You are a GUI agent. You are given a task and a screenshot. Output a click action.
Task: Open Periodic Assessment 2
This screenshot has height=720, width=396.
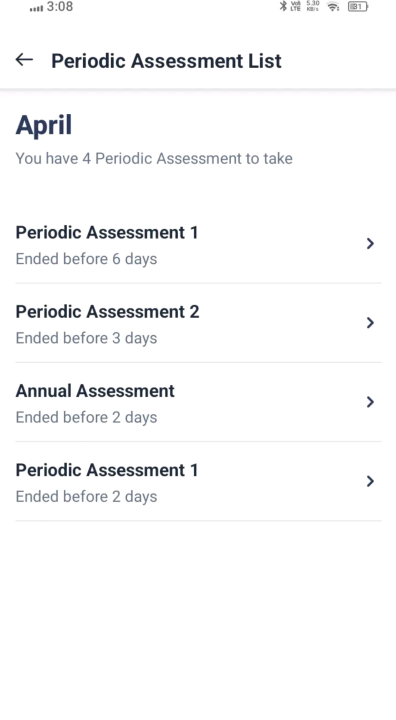click(x=198, y=323)
